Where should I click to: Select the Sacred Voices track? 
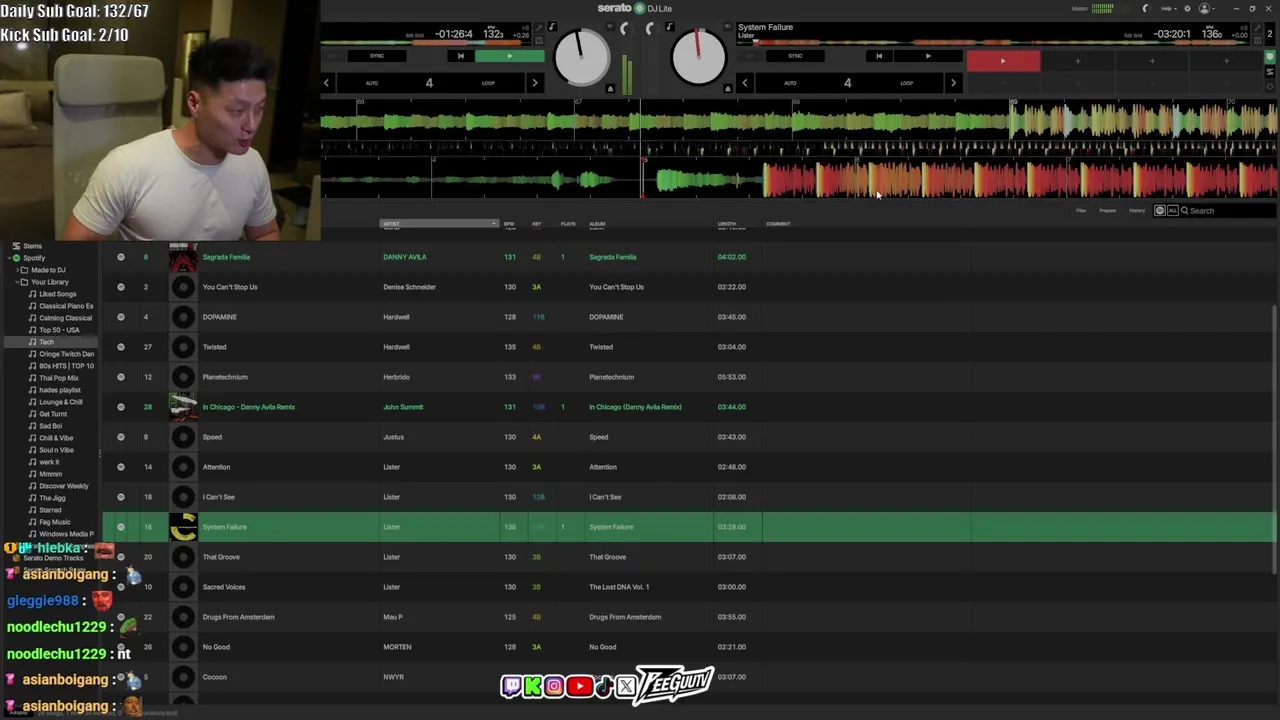[x=689, y=587]
